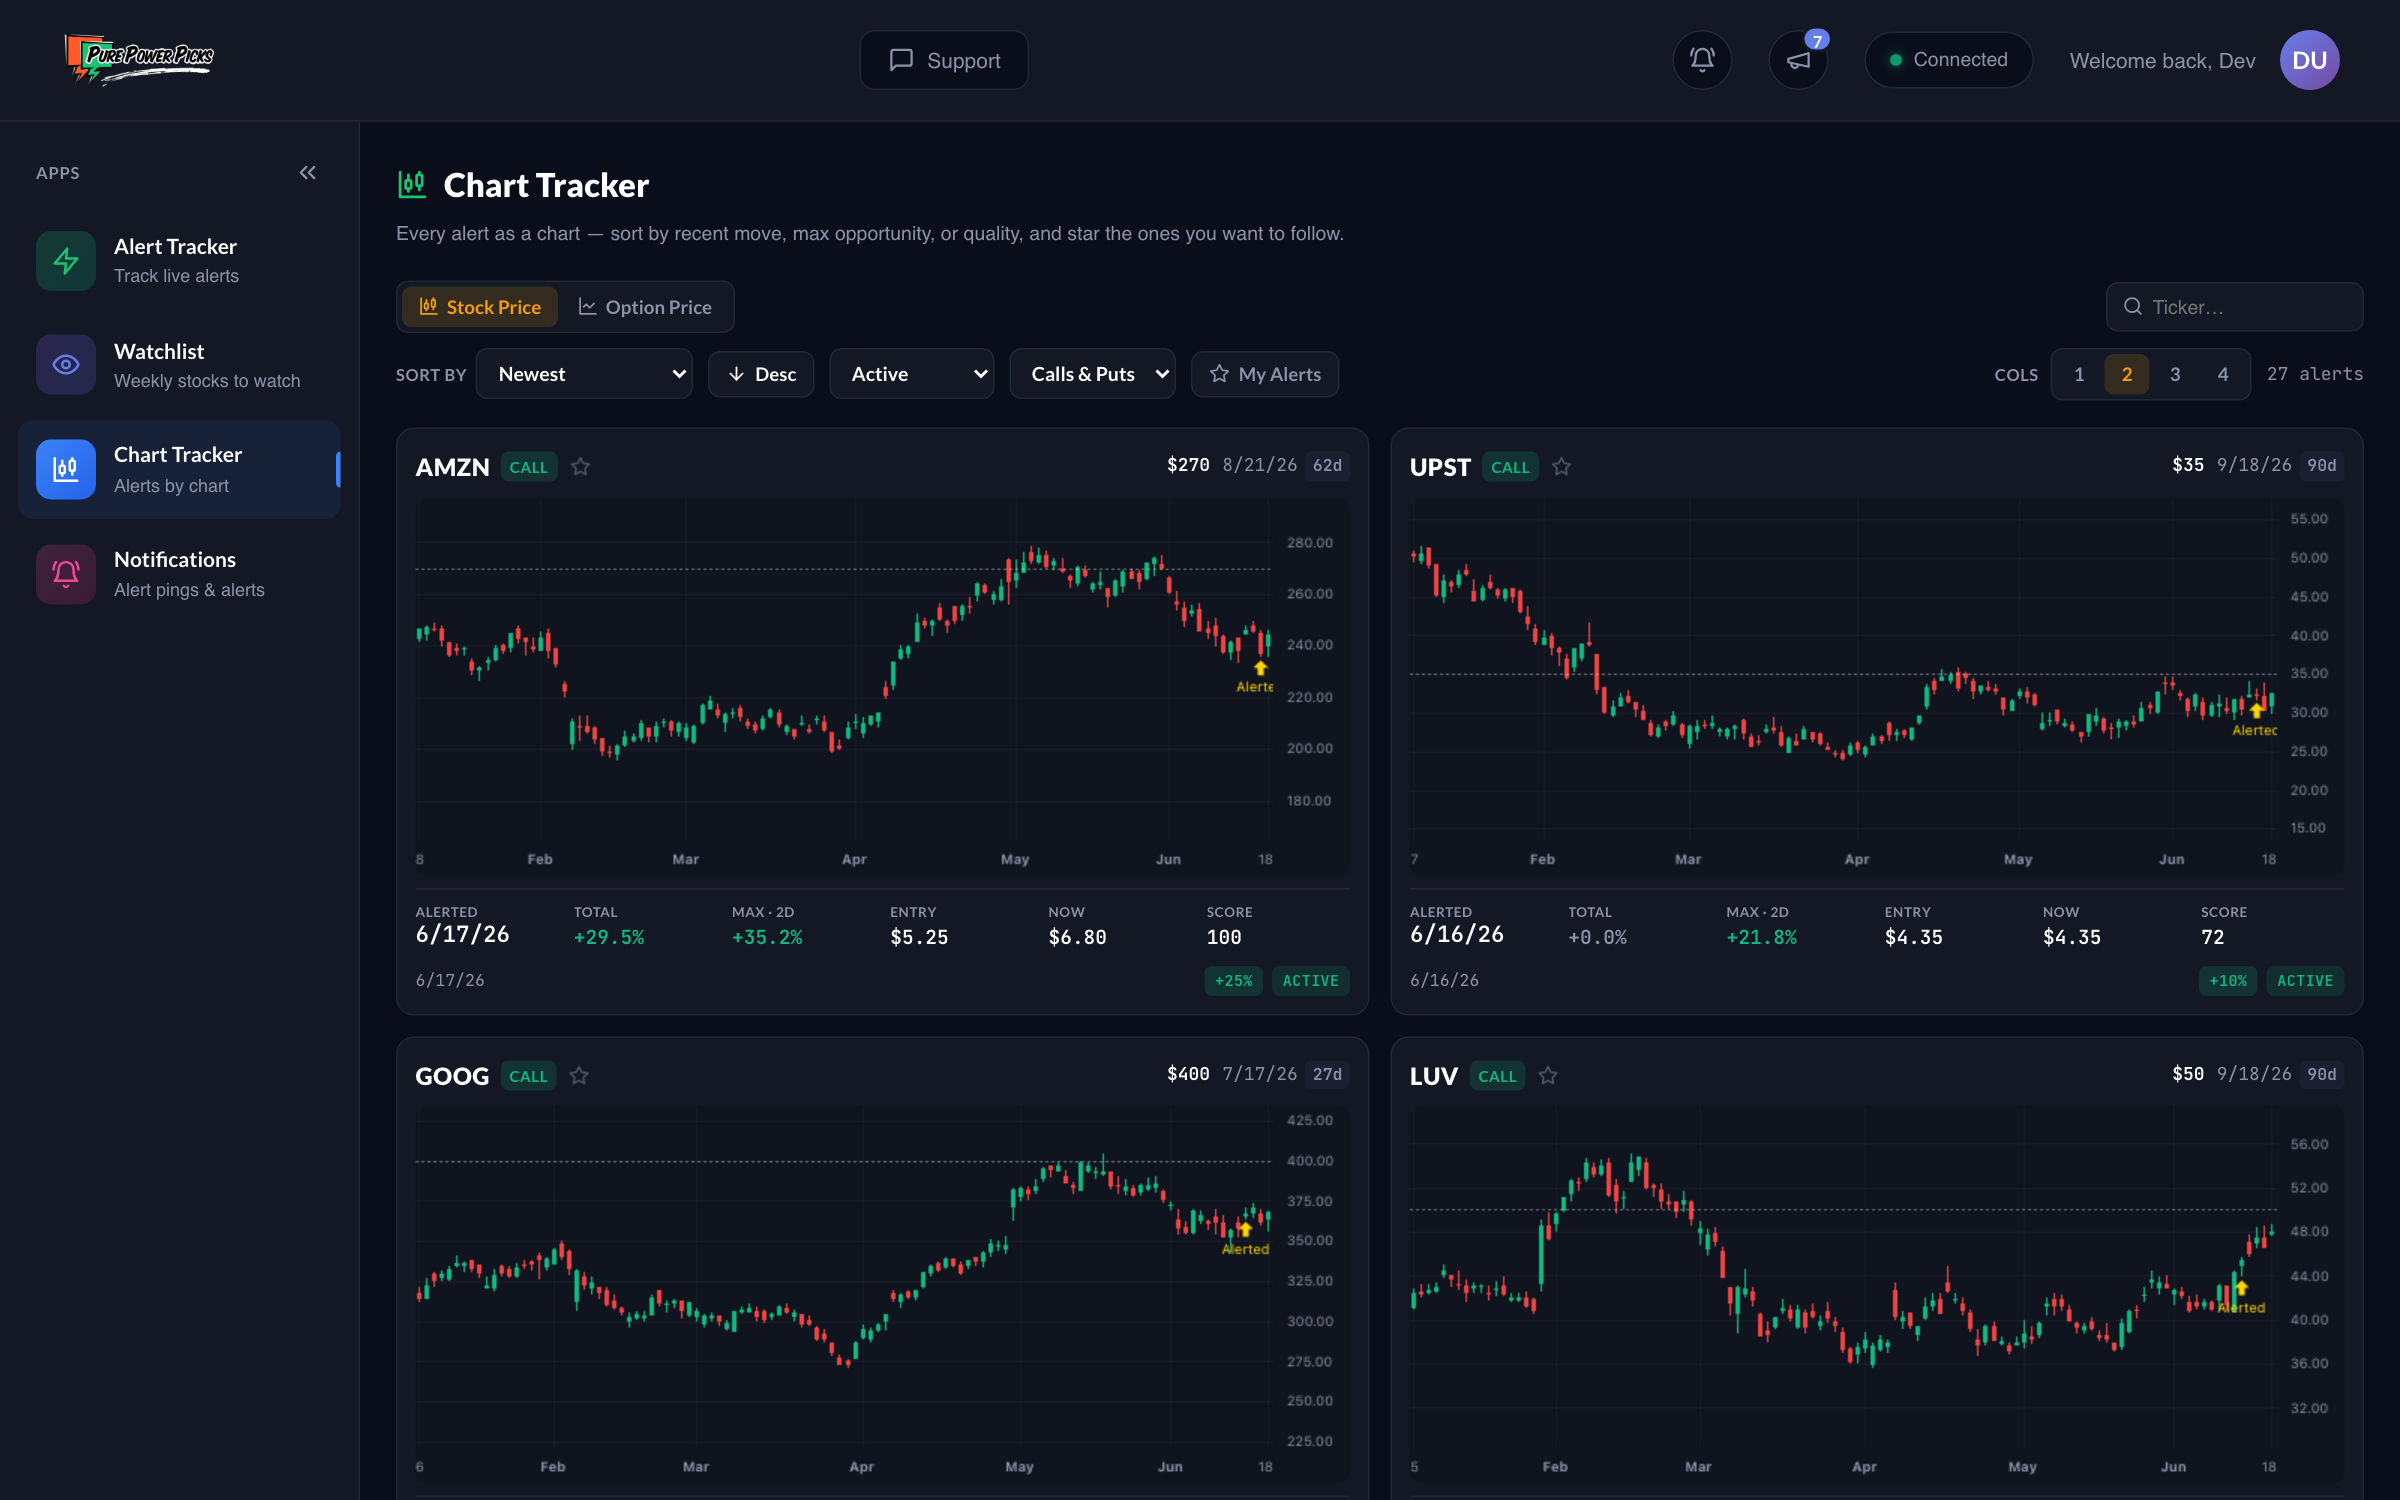Click the Connected status pill

[x=1948, y=60]
